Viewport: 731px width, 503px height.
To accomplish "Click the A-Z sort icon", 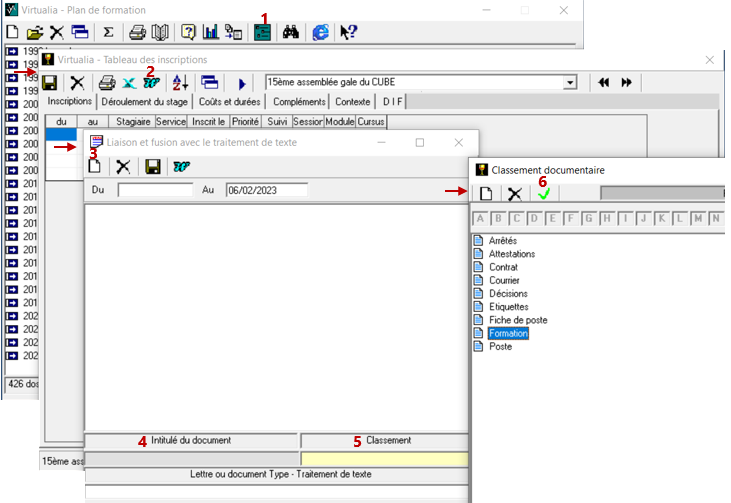I will 180,83.
